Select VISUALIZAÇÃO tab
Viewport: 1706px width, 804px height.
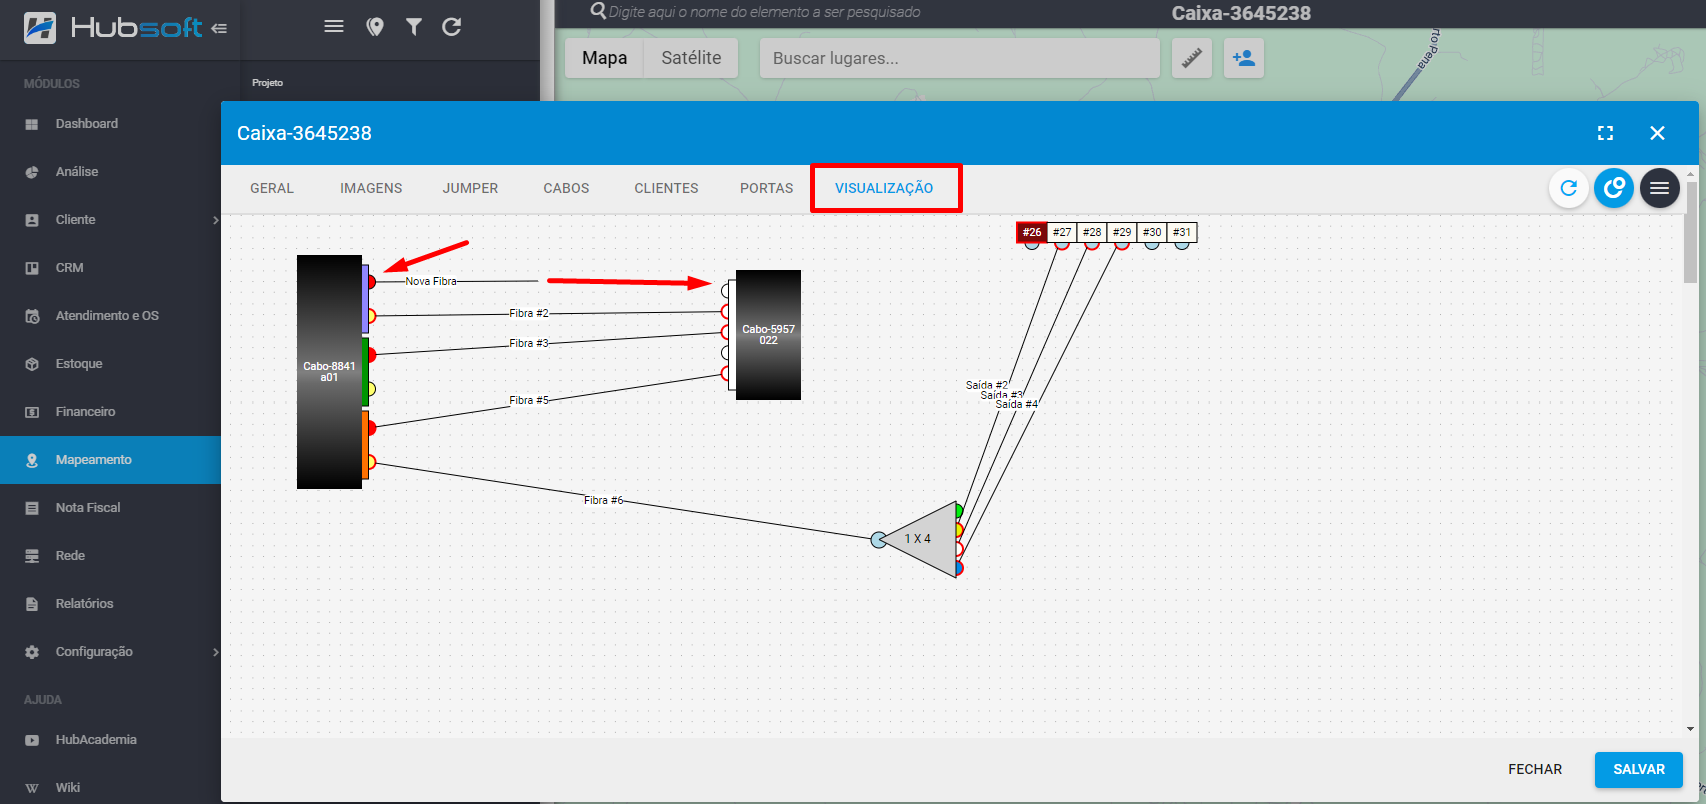click(x=884, y=188)
